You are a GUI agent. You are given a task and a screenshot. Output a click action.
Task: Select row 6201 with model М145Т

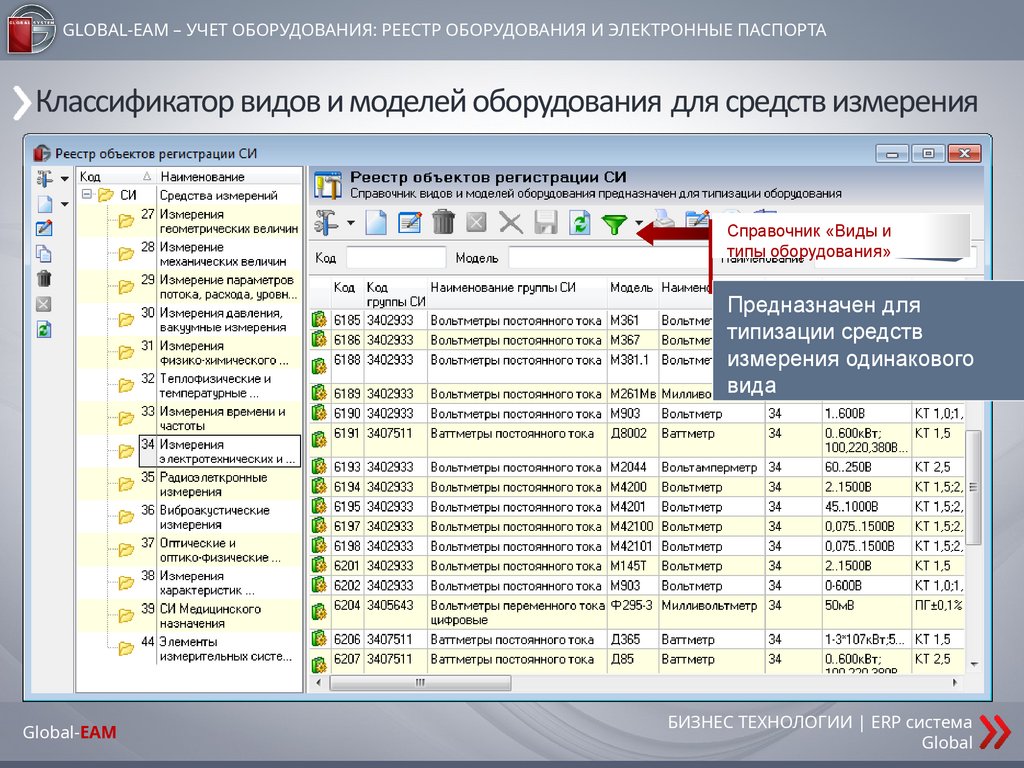coord(637,566)
